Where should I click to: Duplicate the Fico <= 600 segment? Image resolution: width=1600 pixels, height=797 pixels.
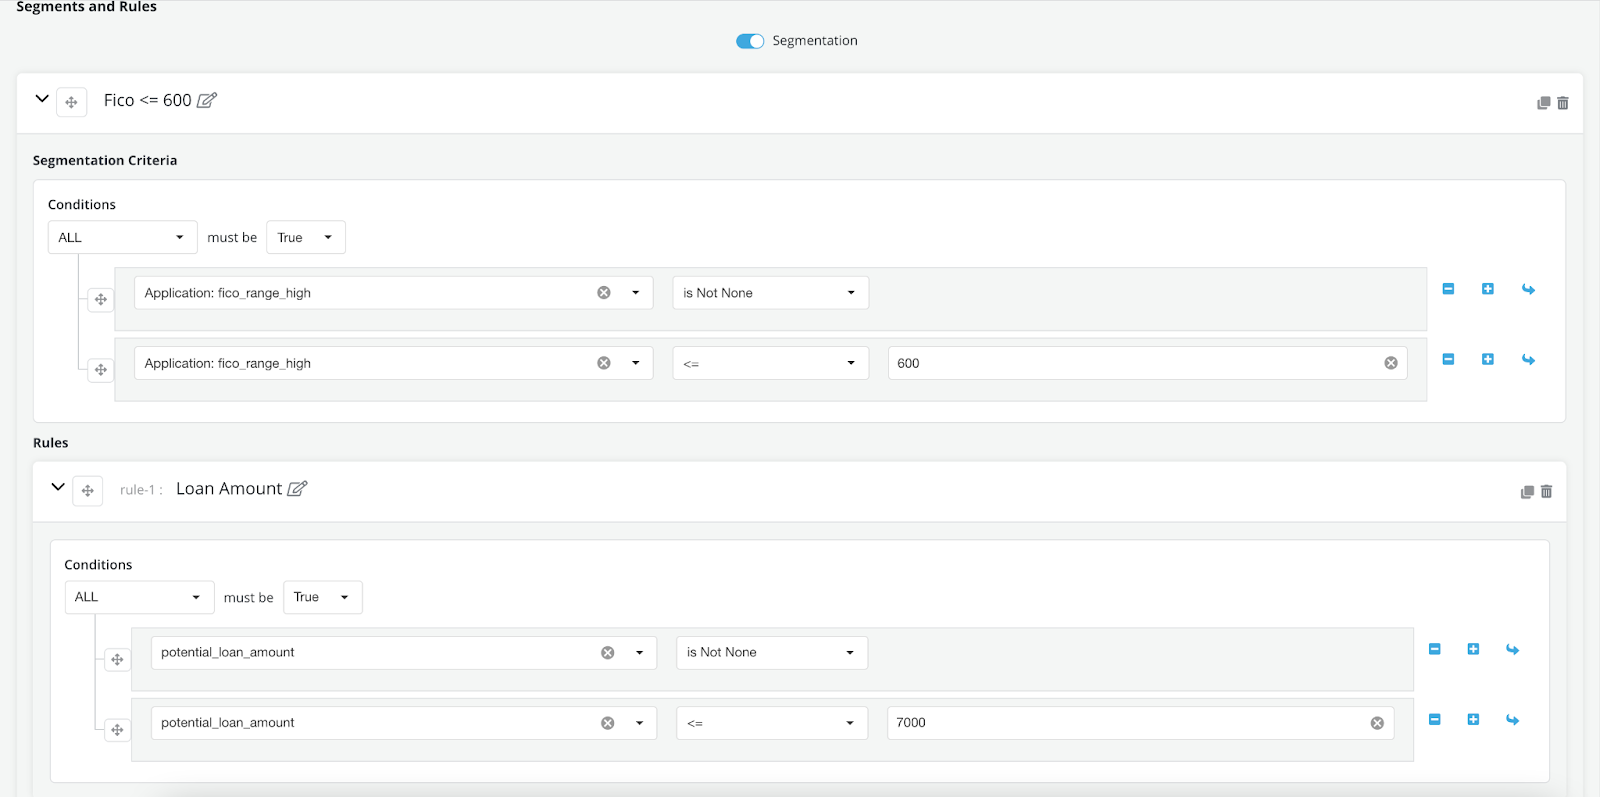pyautogui.click(x=1543, y=103)
